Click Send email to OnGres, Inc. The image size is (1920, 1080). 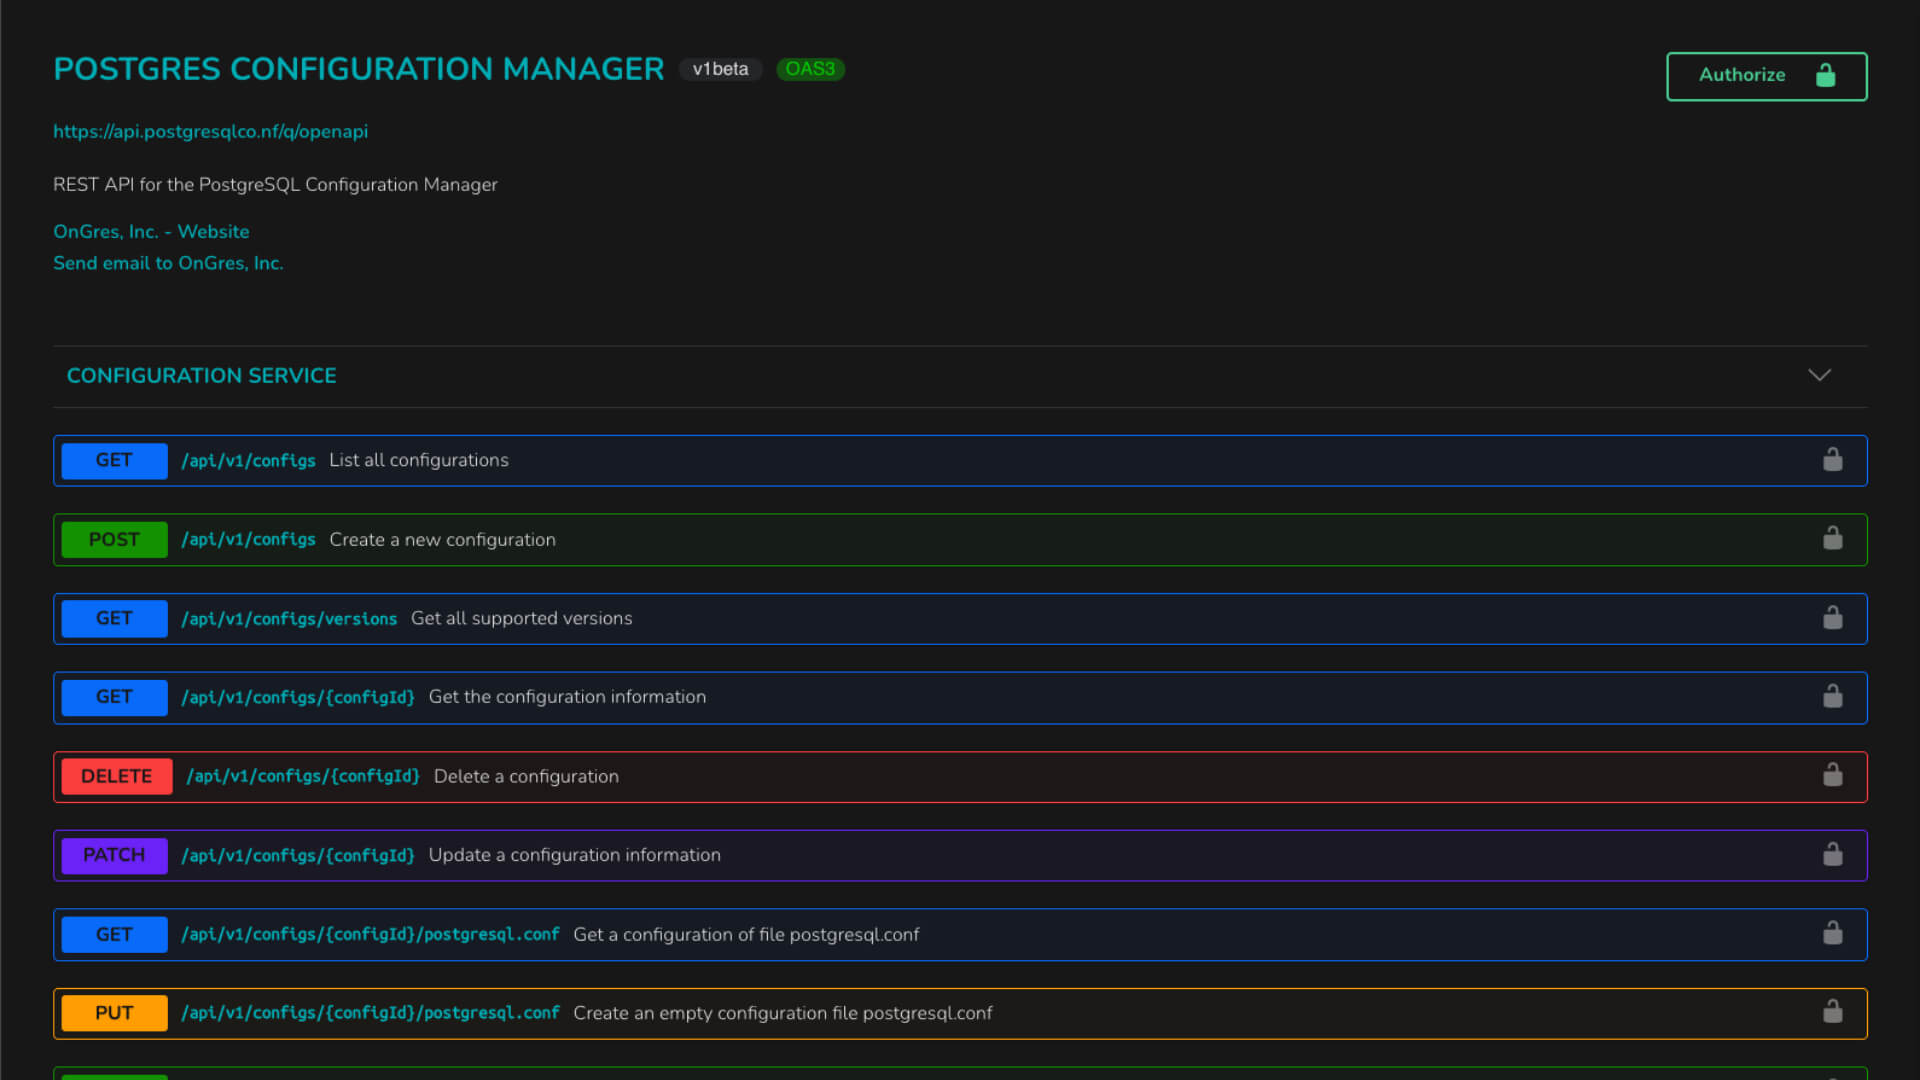168,263
